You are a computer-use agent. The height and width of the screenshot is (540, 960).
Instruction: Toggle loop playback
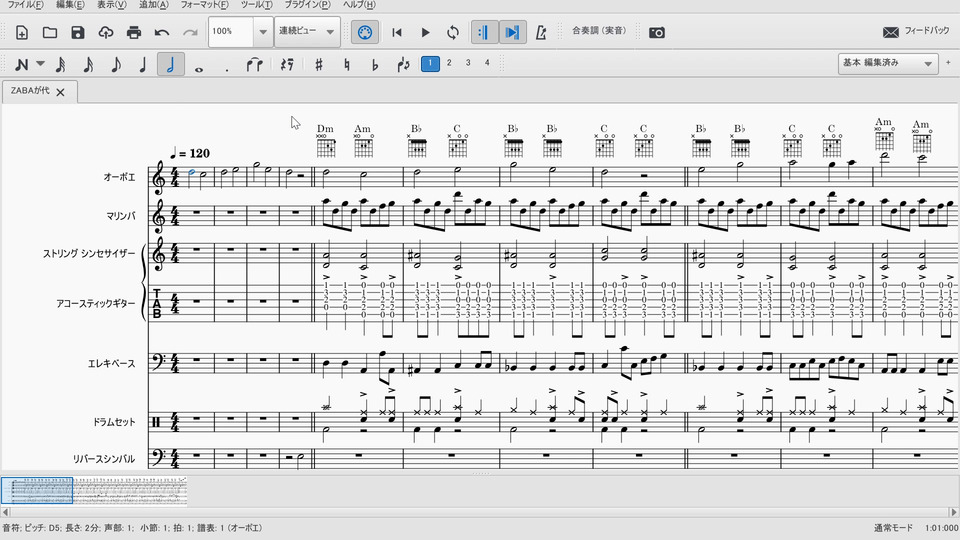tap(453, 32)
